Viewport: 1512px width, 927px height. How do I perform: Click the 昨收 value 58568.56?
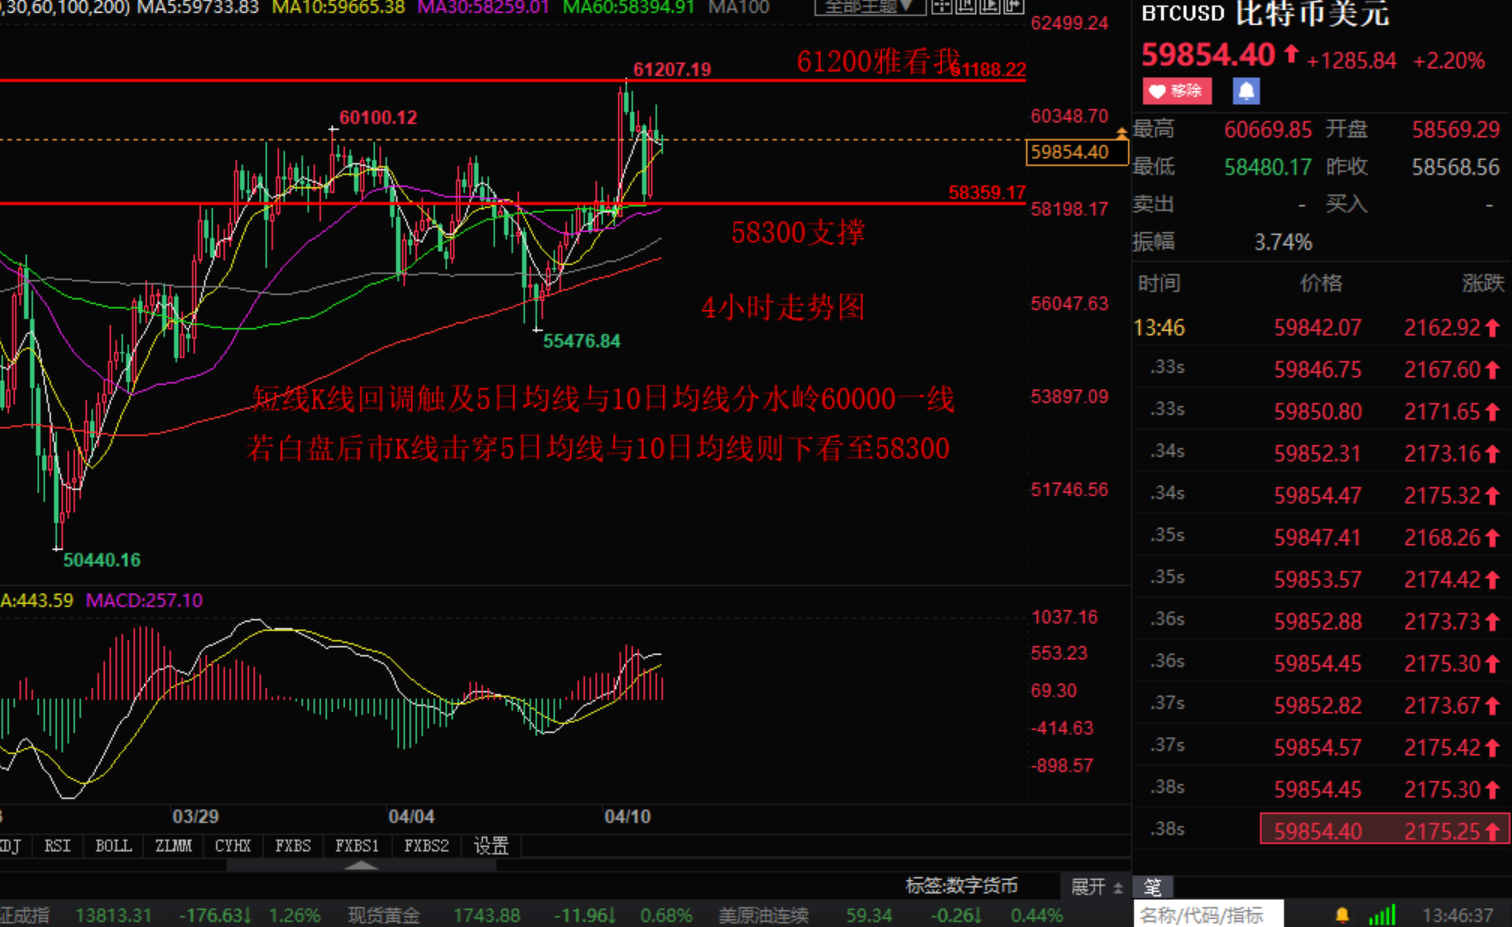(1456, 167)
